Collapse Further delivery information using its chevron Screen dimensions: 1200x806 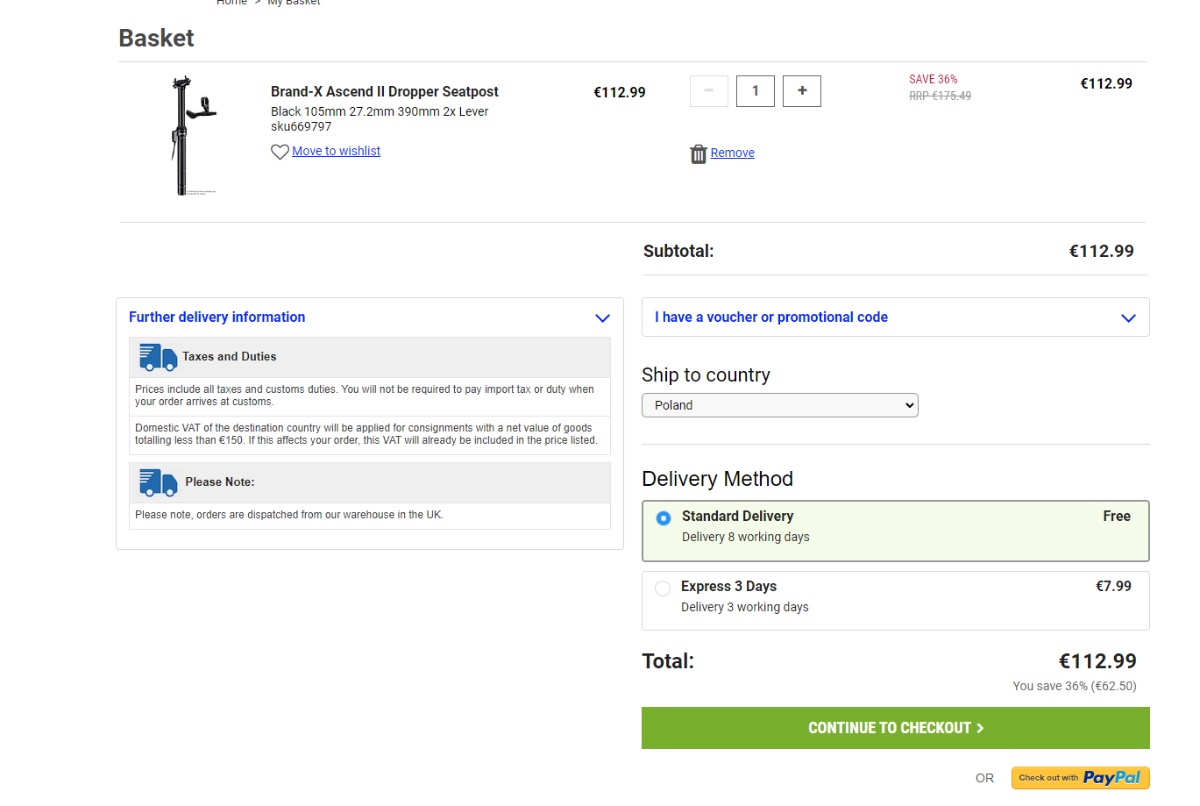tap(602, 318)
